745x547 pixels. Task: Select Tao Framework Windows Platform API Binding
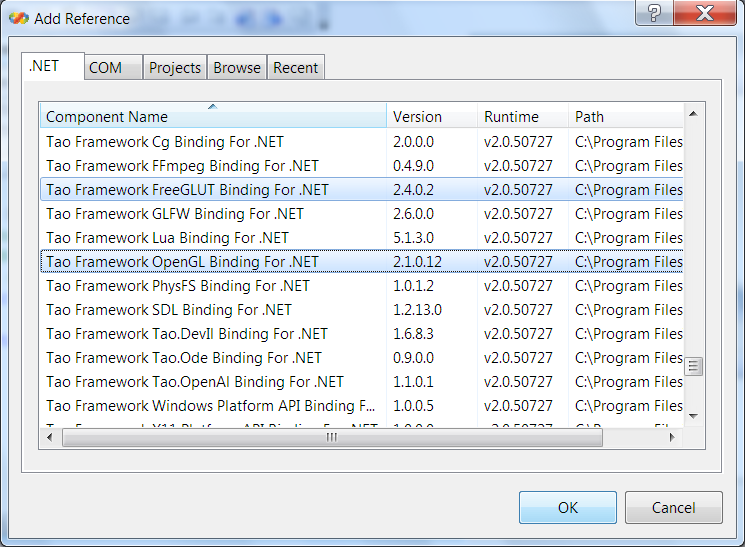point(362,406)
